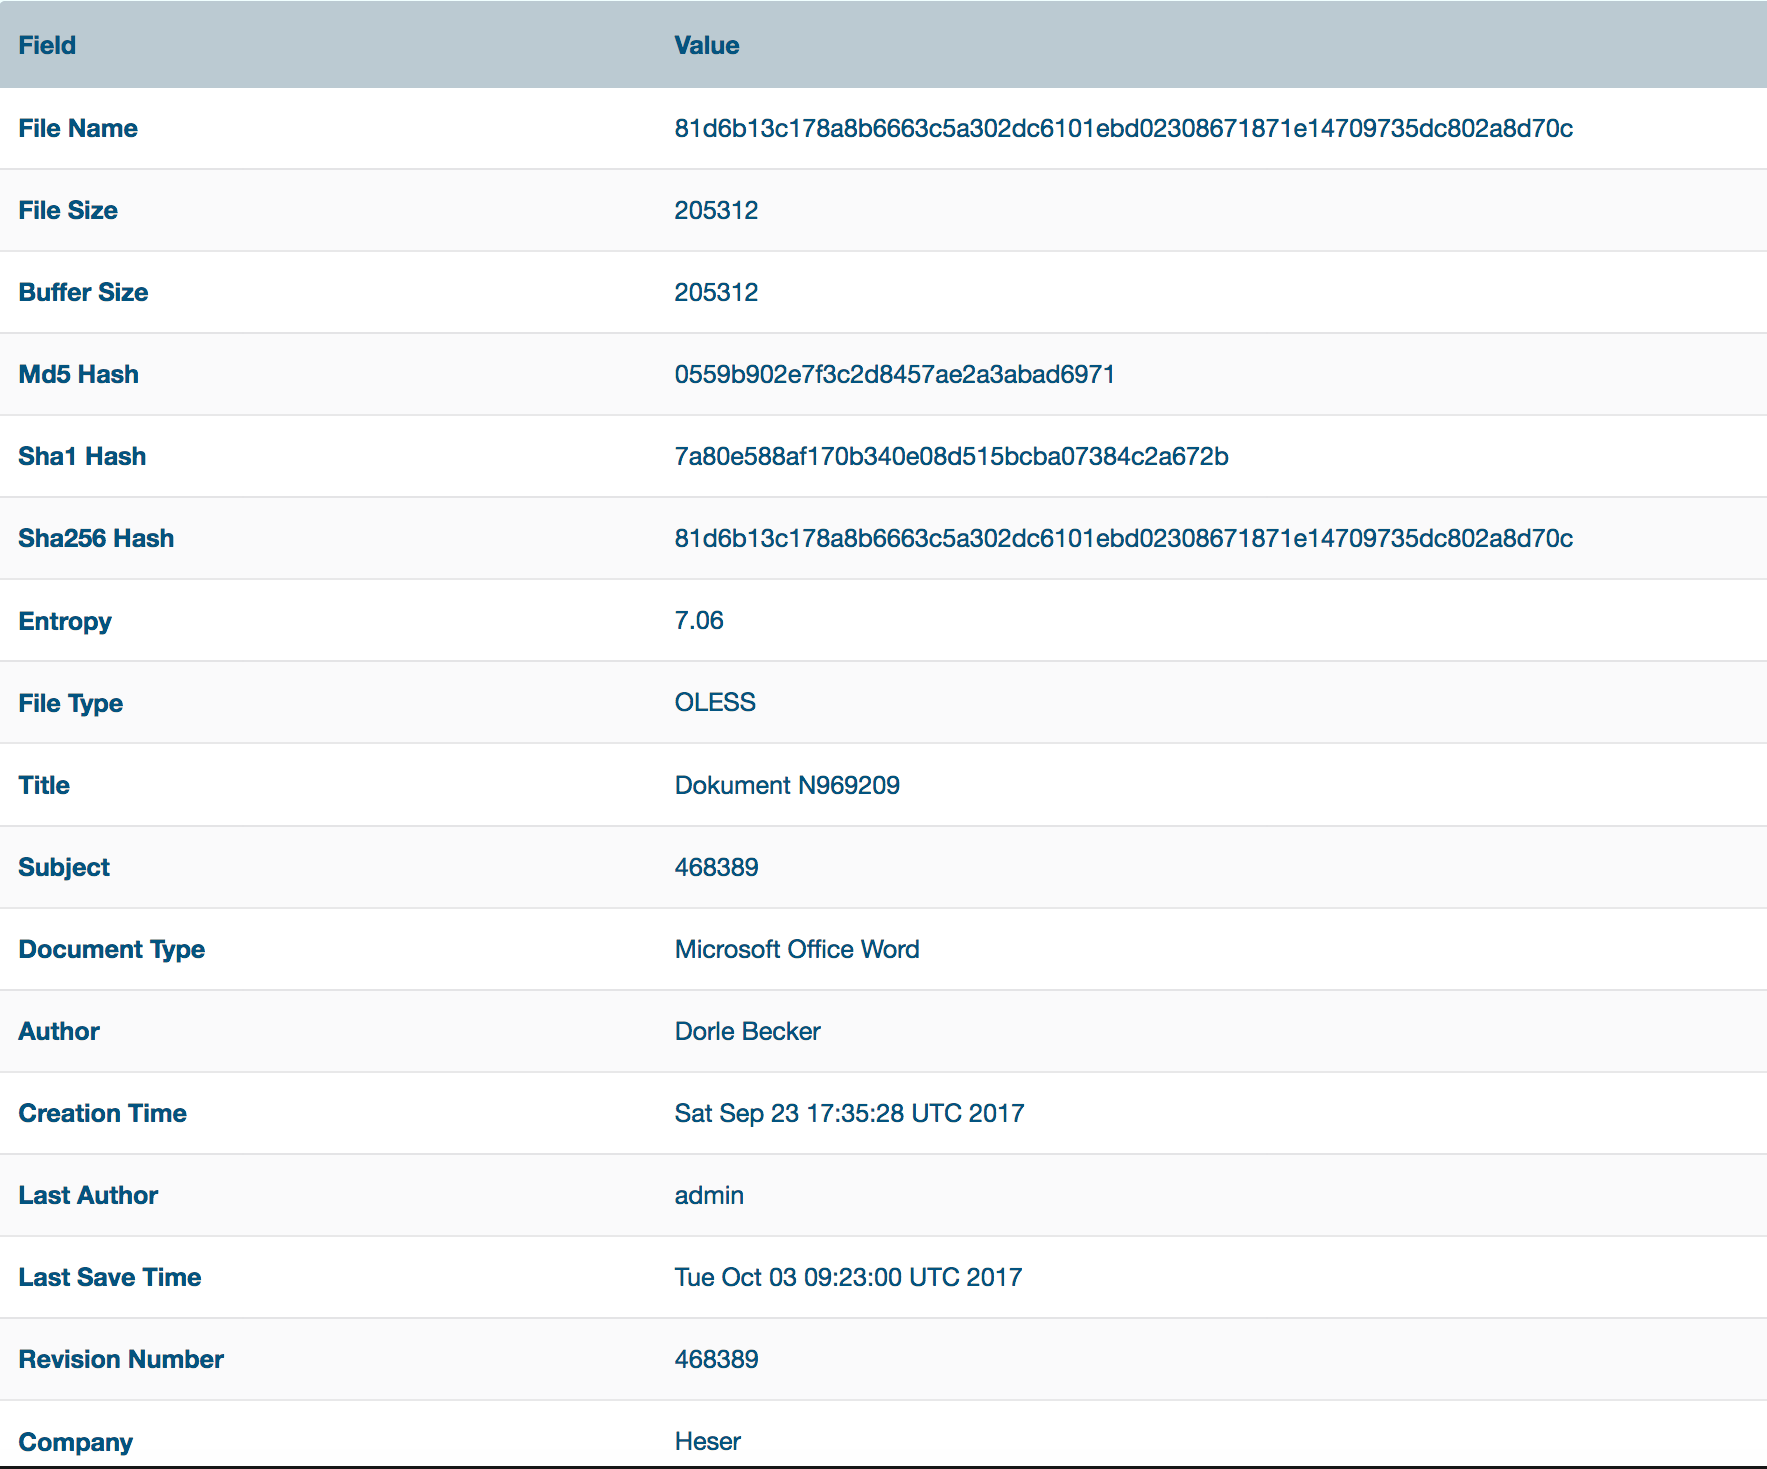Select the author name Dorle Becker
The height and width of the screenshot is (1469, 1767).
(x=747, y=1032)
